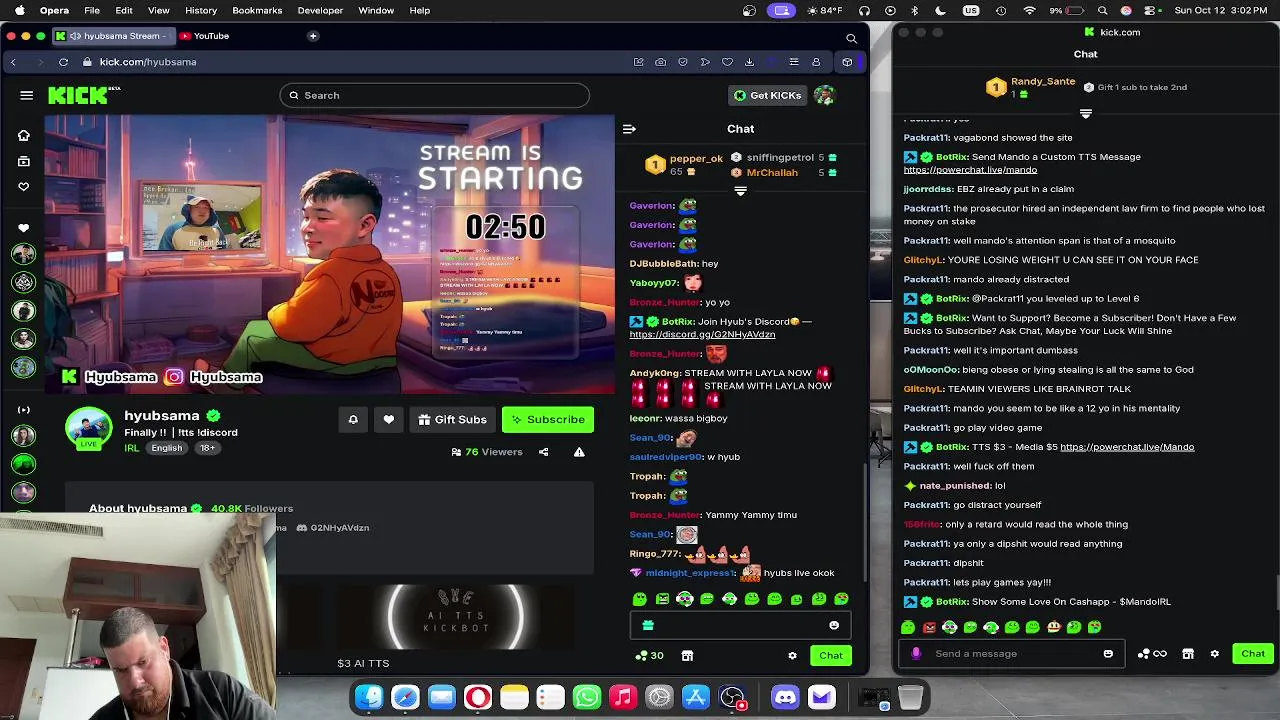The height and width of the screenshot is (720, 1280).
Task: Expand the chat leaderboard down arrow
Action: (x=740, y=191)
